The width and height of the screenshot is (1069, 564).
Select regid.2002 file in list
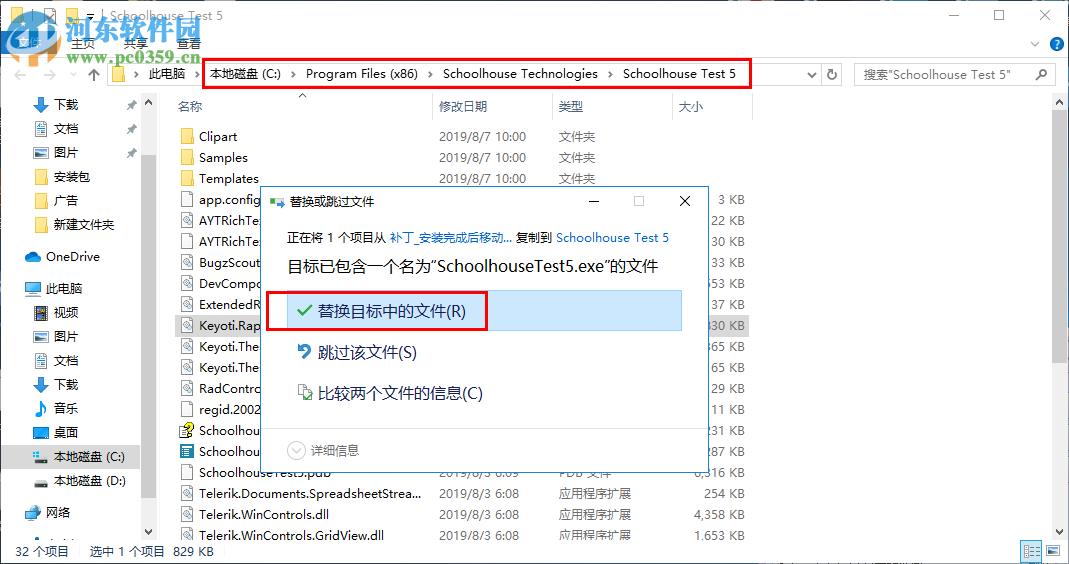point(229,409)
